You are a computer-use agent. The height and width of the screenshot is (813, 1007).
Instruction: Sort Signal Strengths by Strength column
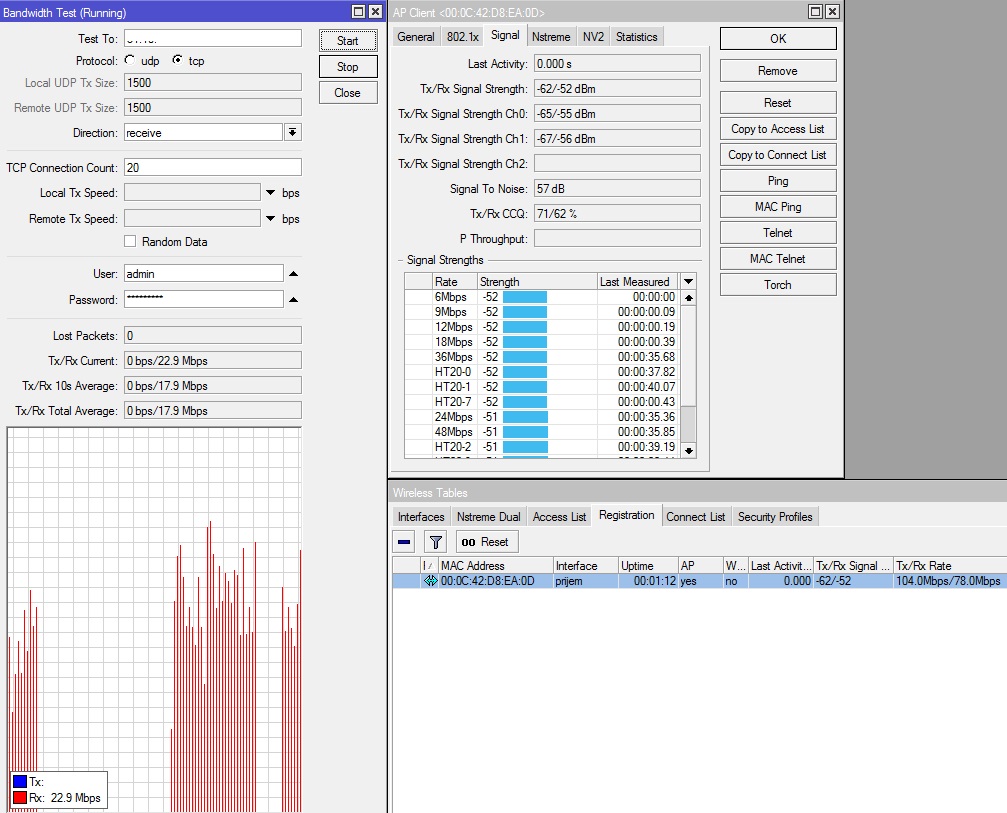[537, 281]
